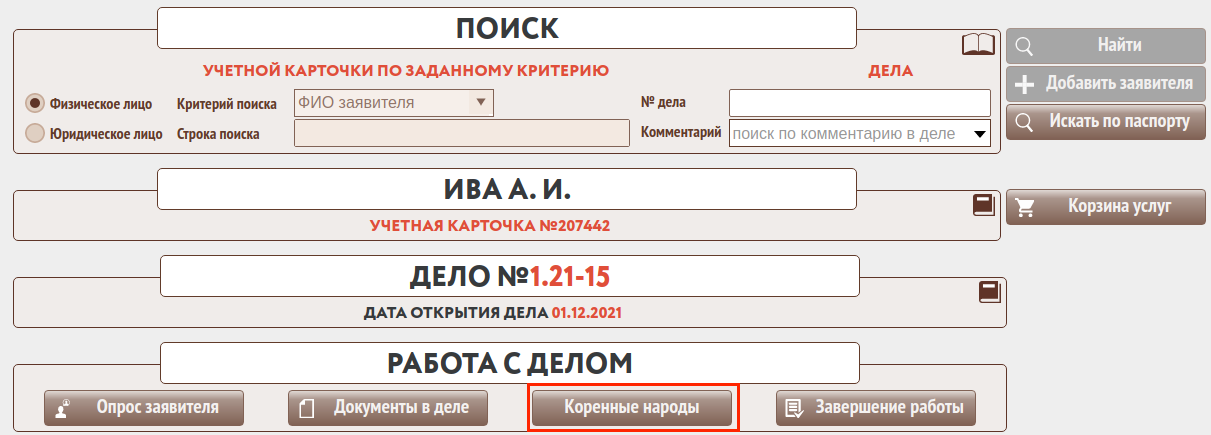
Task: Open Документы в деле
Action: [x=386, y=408]
